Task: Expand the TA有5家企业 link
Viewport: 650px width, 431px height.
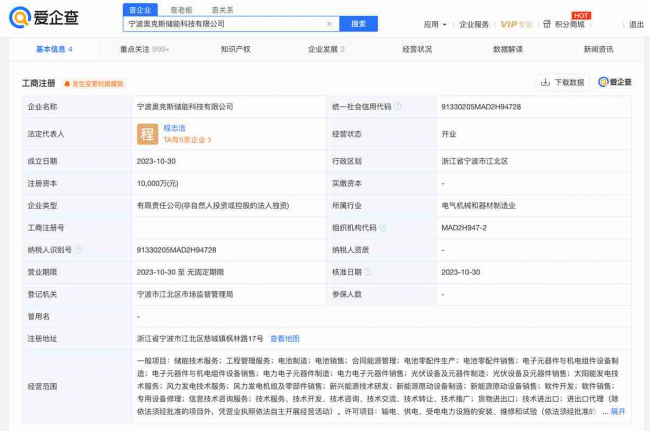Action: (x=187, y=140)
